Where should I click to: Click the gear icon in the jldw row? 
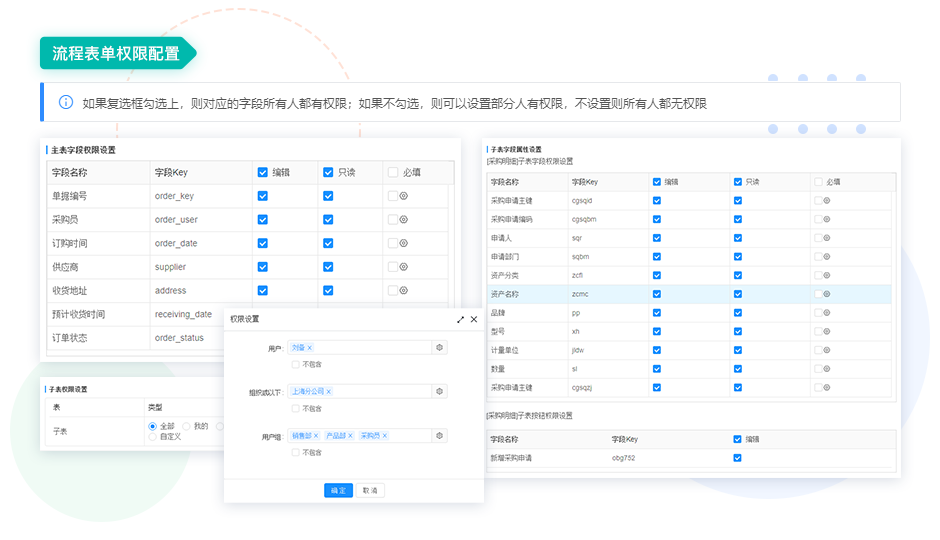click(827, 350)
